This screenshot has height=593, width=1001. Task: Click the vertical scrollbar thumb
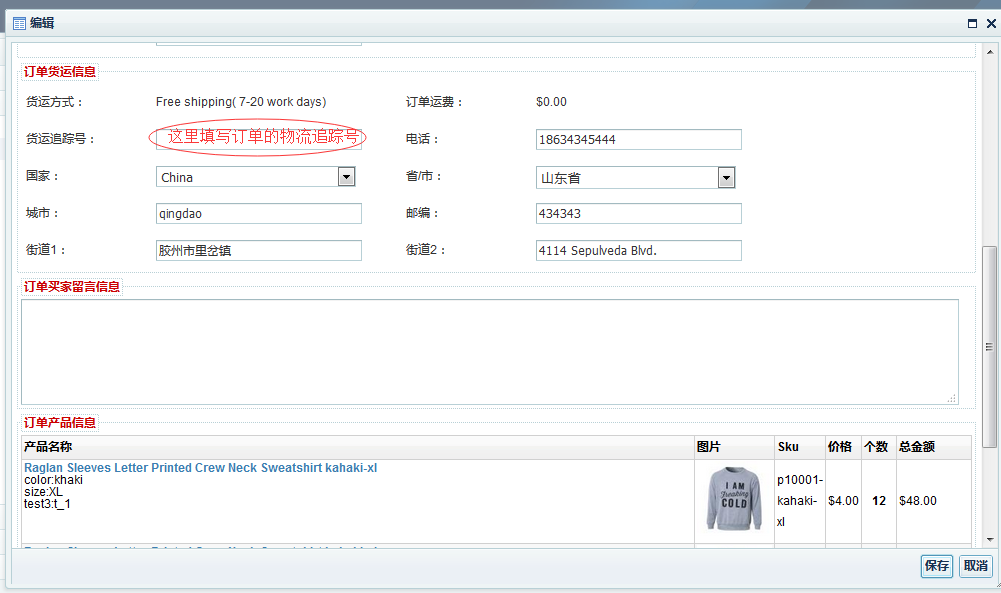[990, 347]
